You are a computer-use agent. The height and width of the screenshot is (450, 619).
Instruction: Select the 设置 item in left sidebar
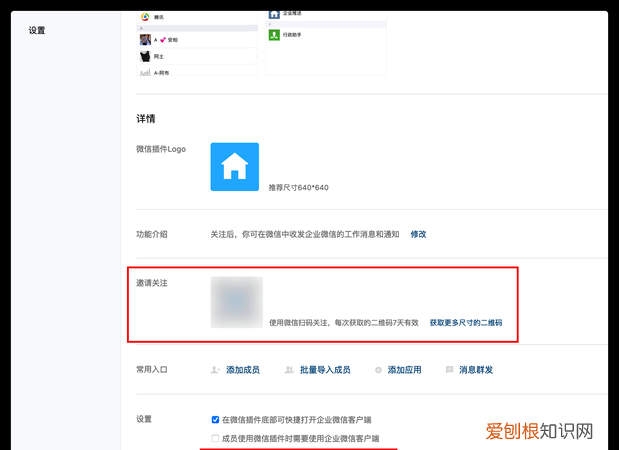coord(37,30)
